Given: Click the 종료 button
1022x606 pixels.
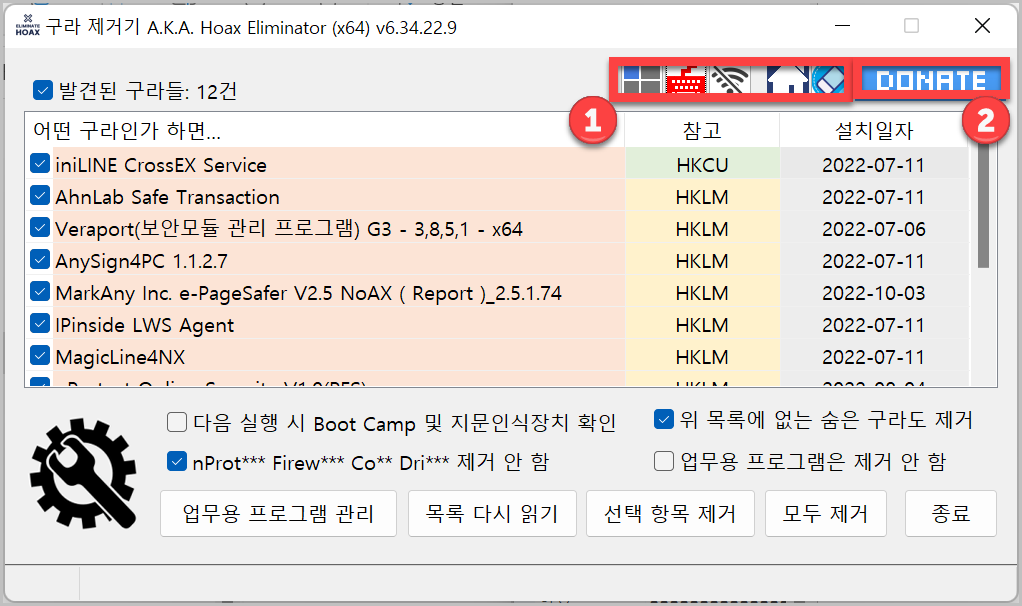Looking at the screenshot, I should (x=951, y=513).
